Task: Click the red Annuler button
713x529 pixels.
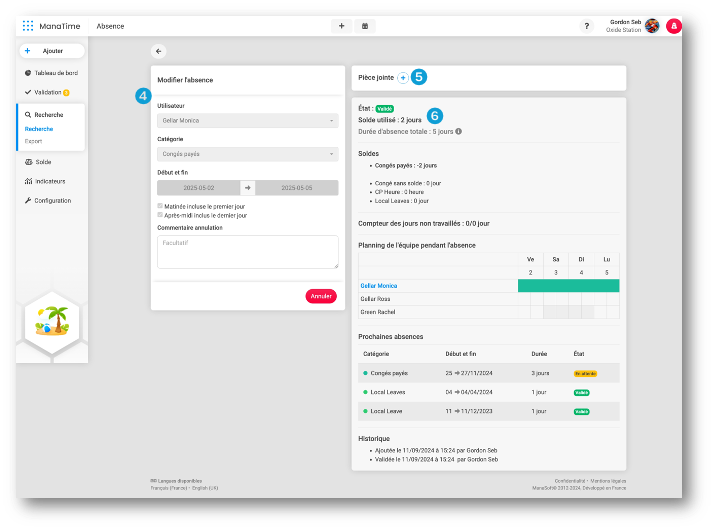Action: (x=320, y=296)
